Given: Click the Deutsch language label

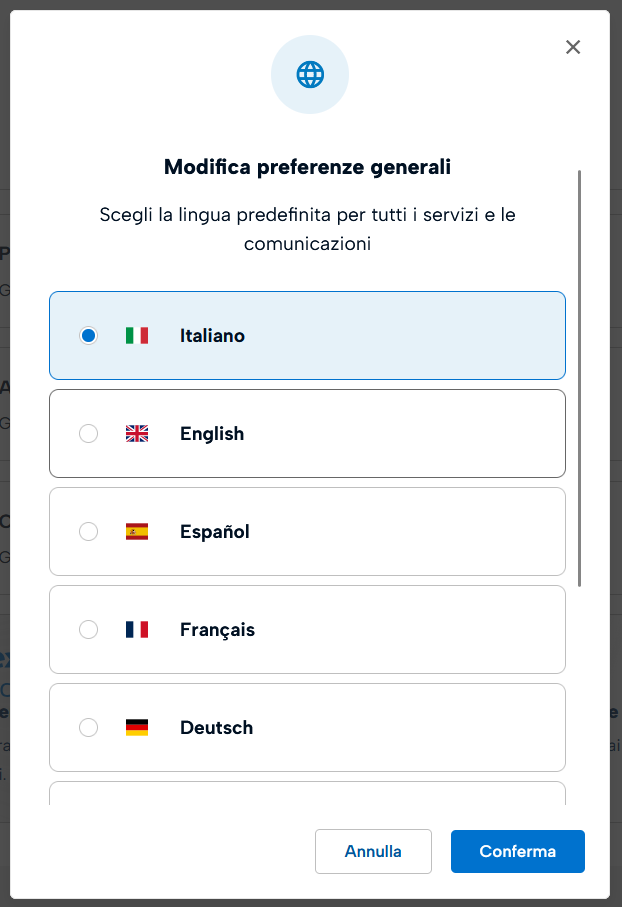Looking at the screenshot, I should 216,728.
